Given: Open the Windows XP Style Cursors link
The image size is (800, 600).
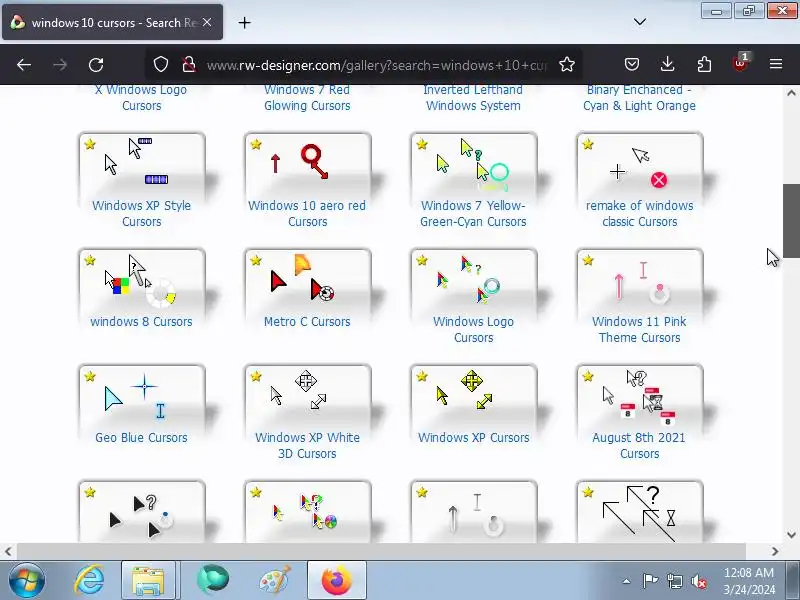Looking at the screenshot, I should [141, 213].
